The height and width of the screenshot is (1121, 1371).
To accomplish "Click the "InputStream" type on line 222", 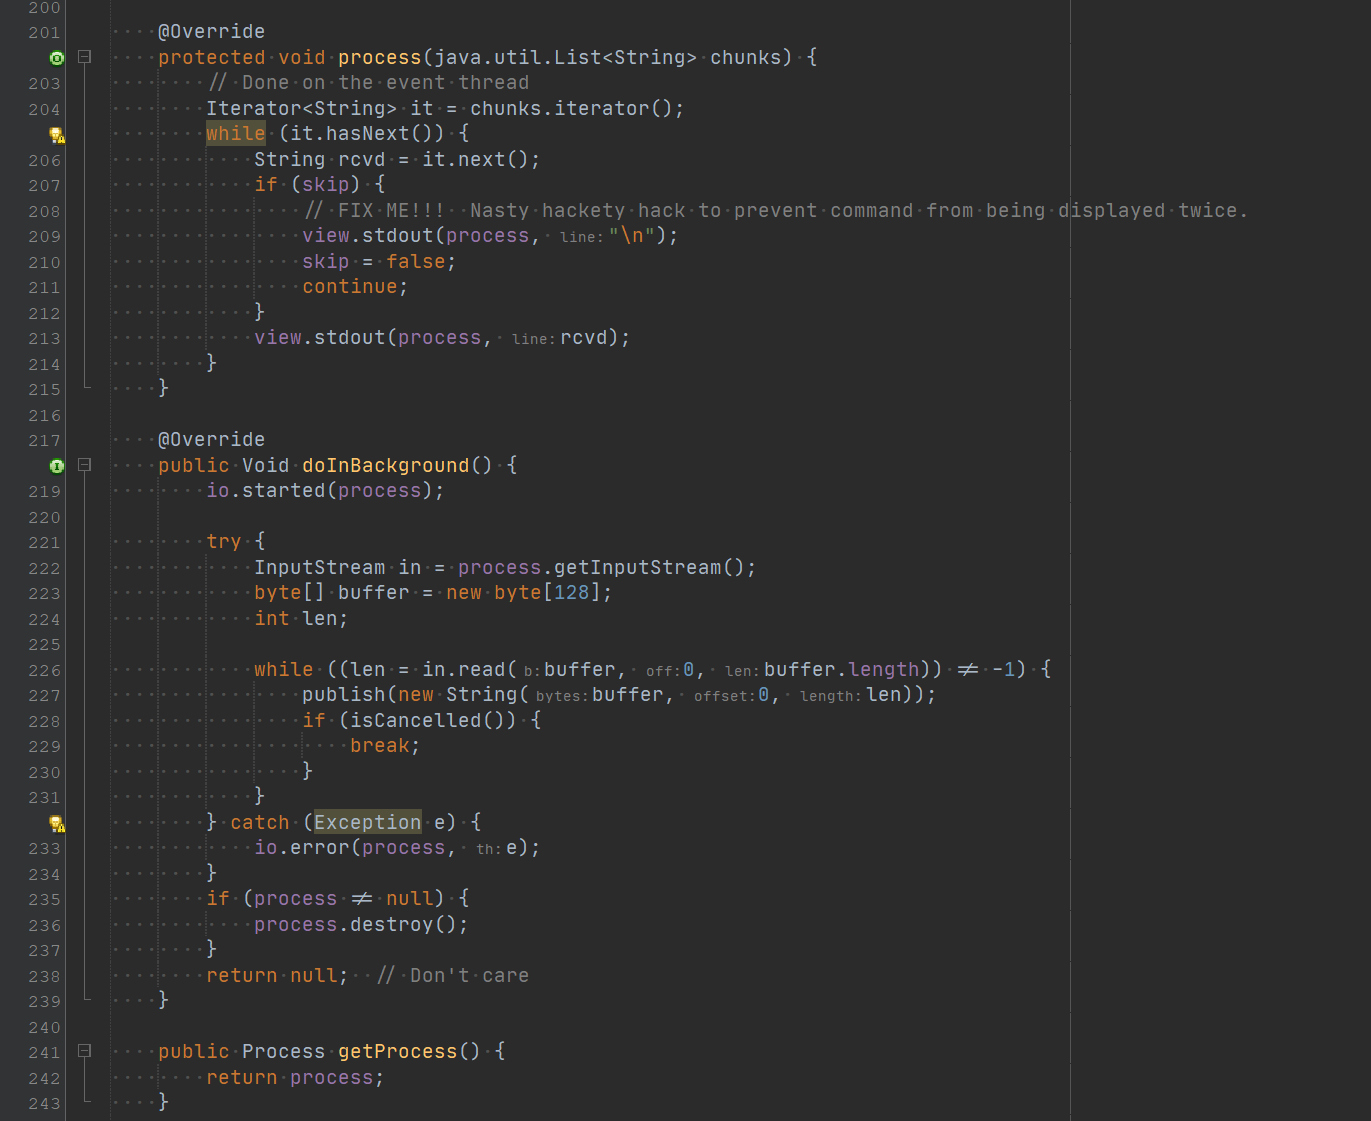I will click(320, 568).
